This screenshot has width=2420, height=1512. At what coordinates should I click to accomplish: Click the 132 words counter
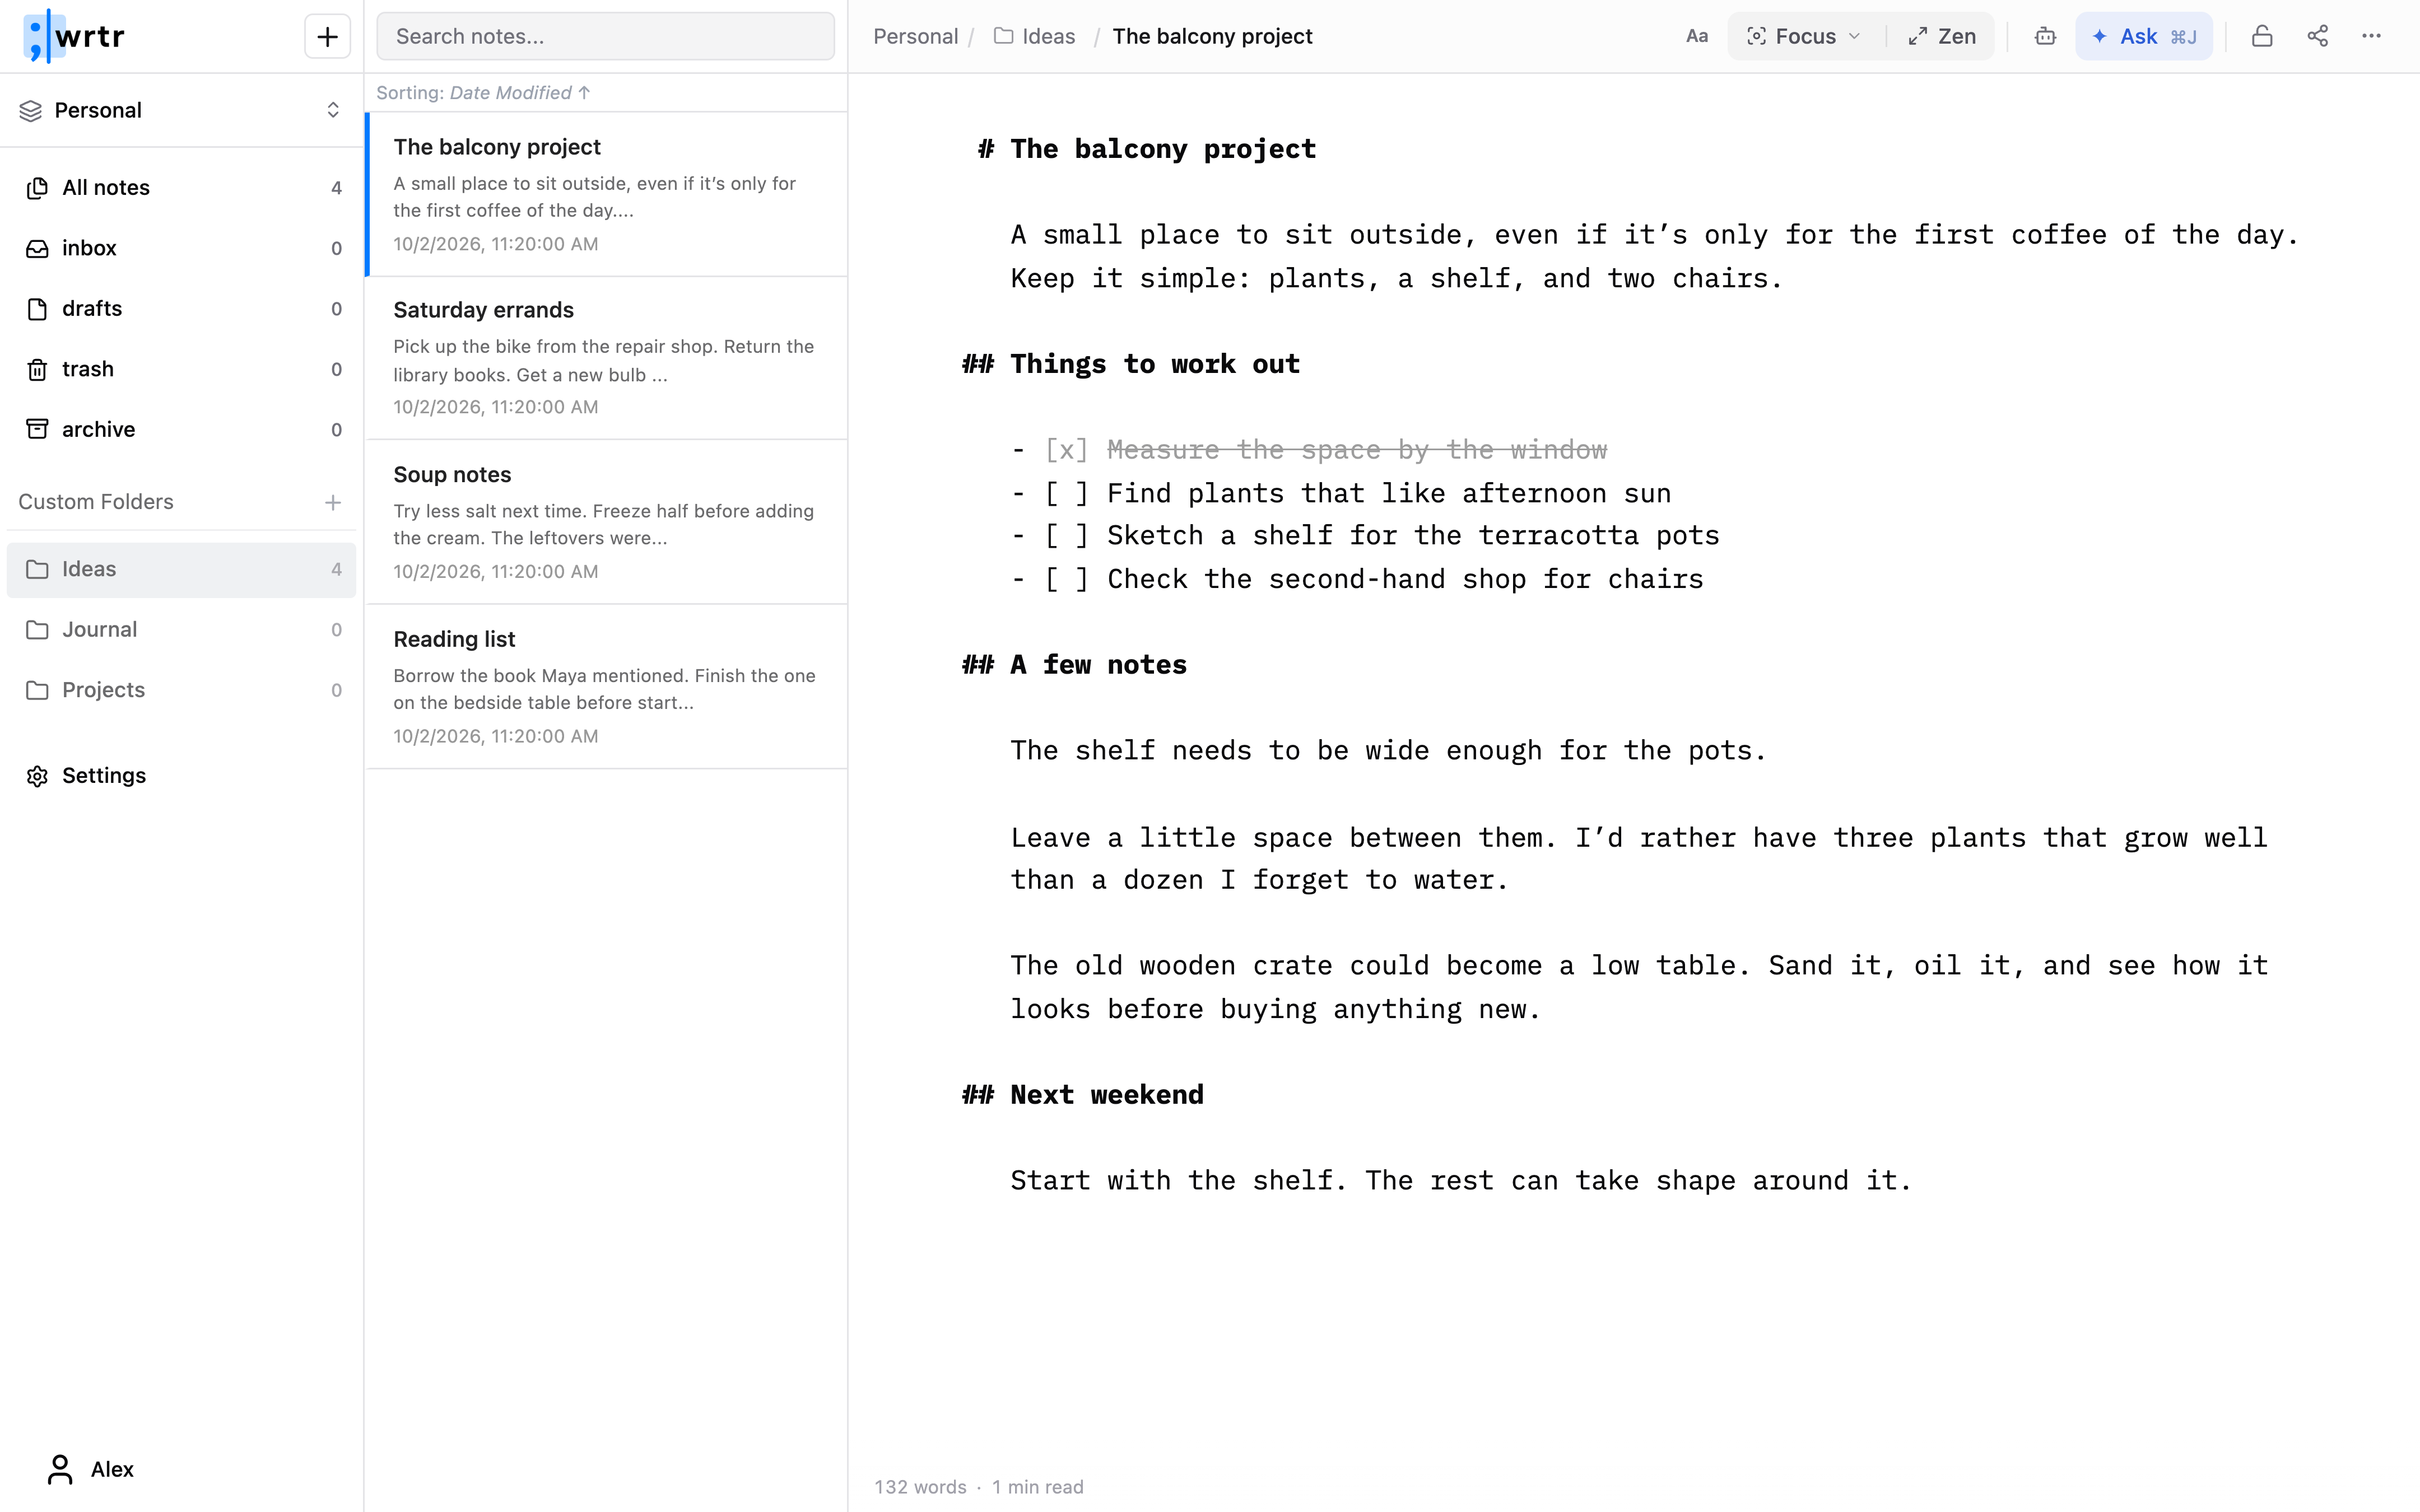click(920, 1487)
